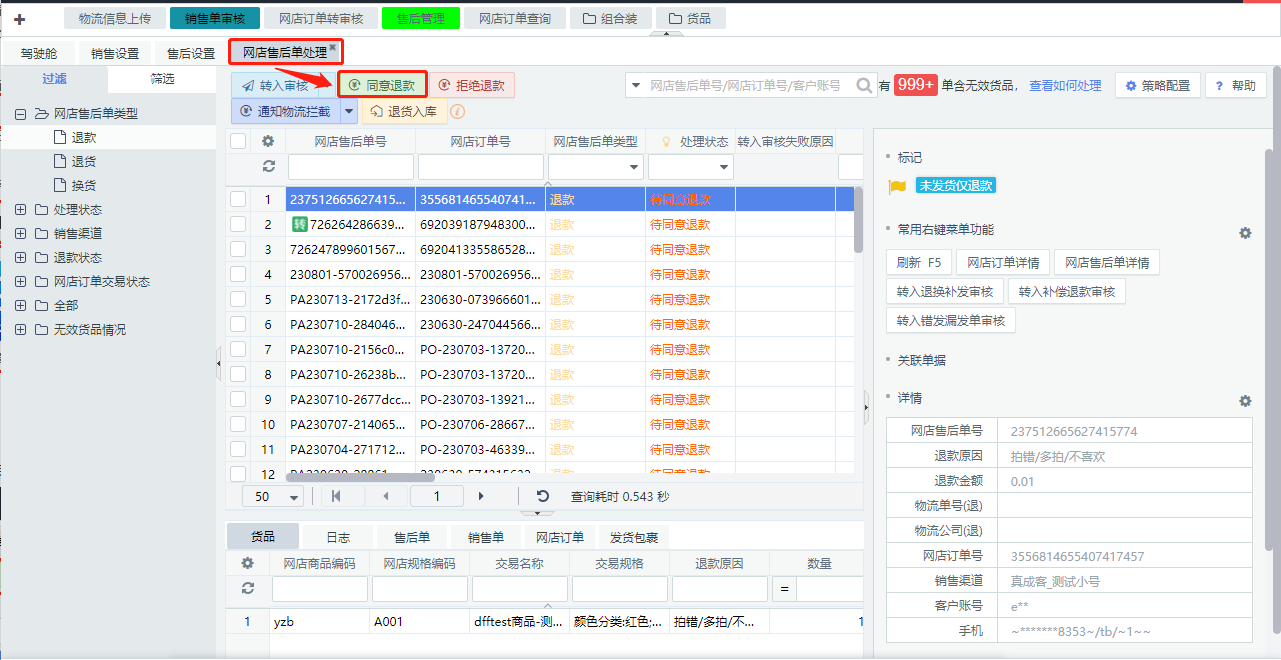Click the yellow flag mark icon
Image resolution: width=1281 pixels, height=660 pixels.
click(x=897, y=186)
